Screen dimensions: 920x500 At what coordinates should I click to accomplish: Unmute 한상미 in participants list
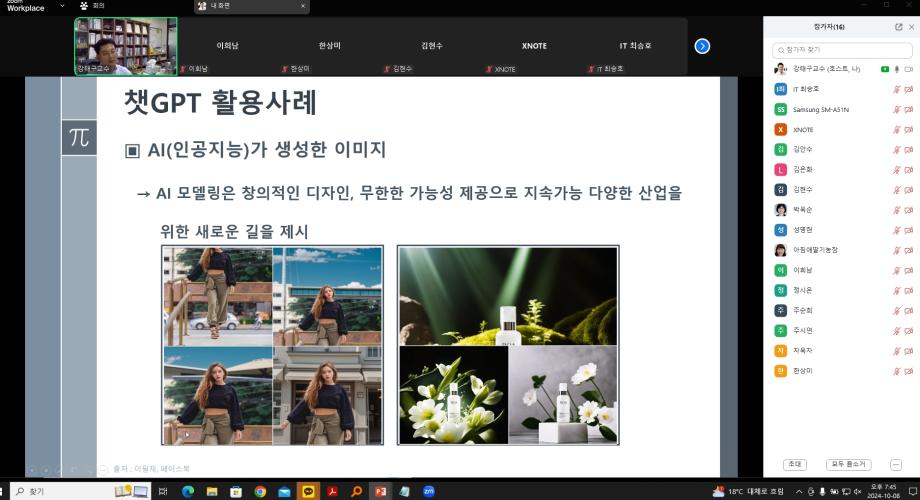897,371
